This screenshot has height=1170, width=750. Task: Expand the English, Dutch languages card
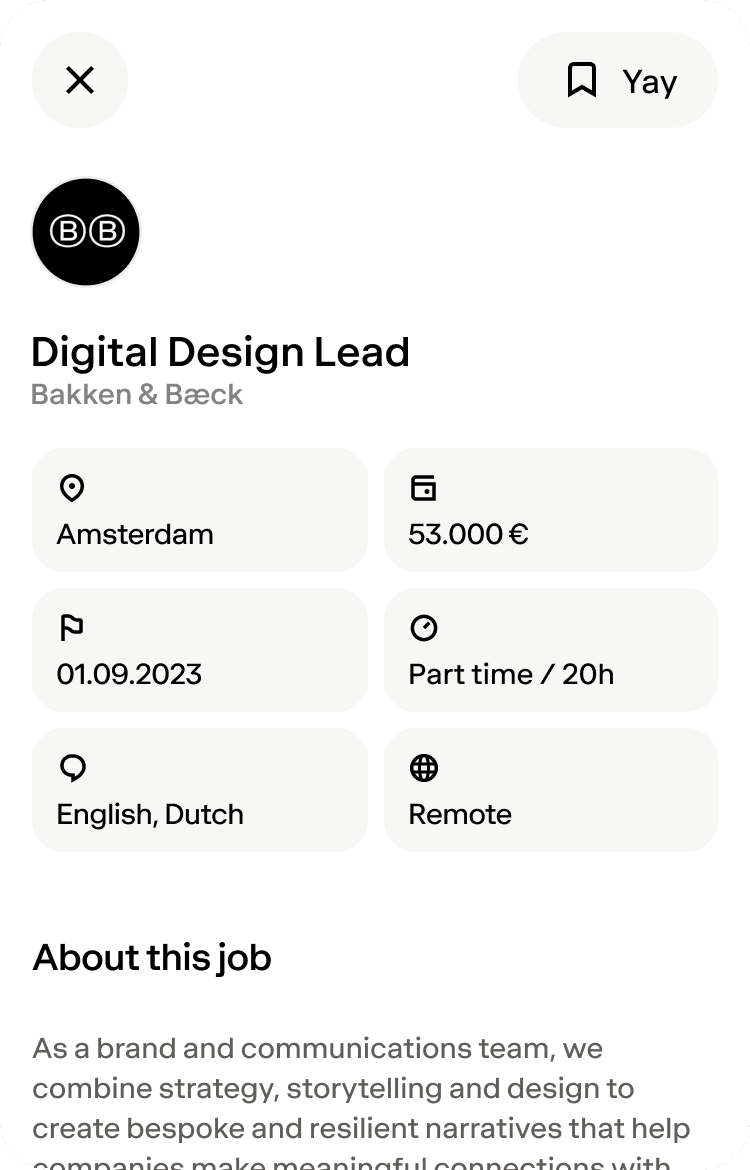coord(200,790)
